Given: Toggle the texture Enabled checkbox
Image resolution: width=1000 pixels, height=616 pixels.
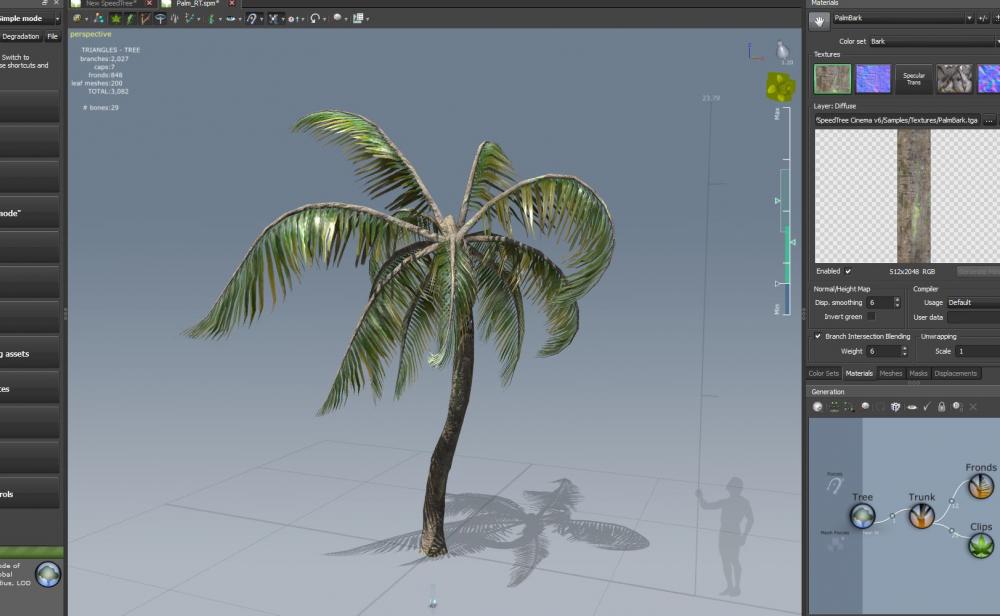Looking at the screenshot, I should pyautogui.click(x=848, y=271).
